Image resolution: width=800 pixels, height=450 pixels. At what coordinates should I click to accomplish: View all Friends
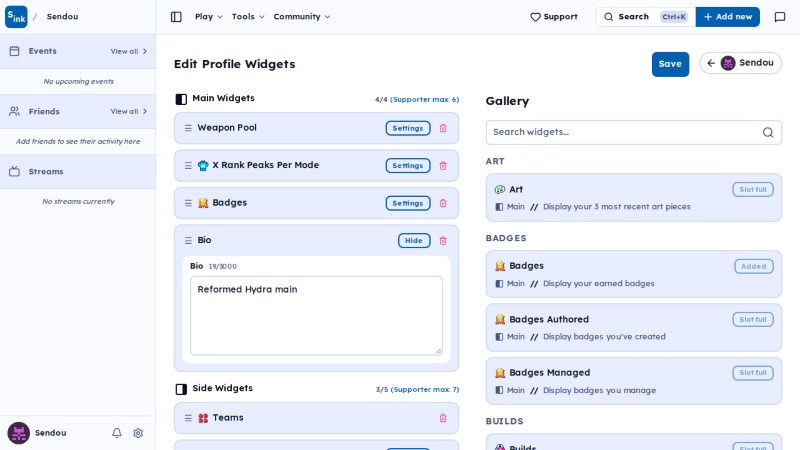click(129, 111)
